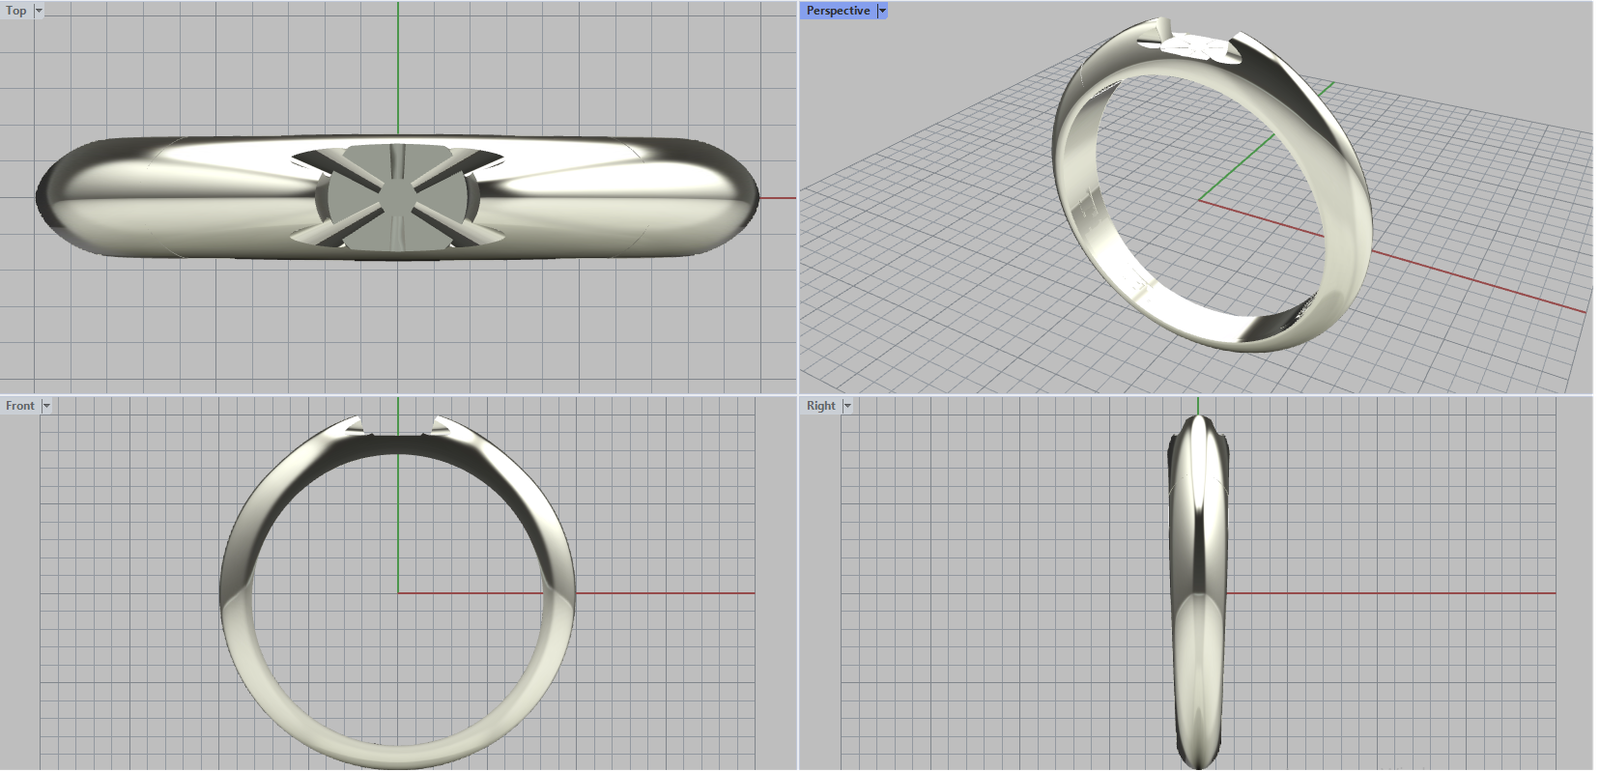The image size is (1600, 772).
Task: Open the Right viewport dropdown arrow
Action: coord(847,406)
